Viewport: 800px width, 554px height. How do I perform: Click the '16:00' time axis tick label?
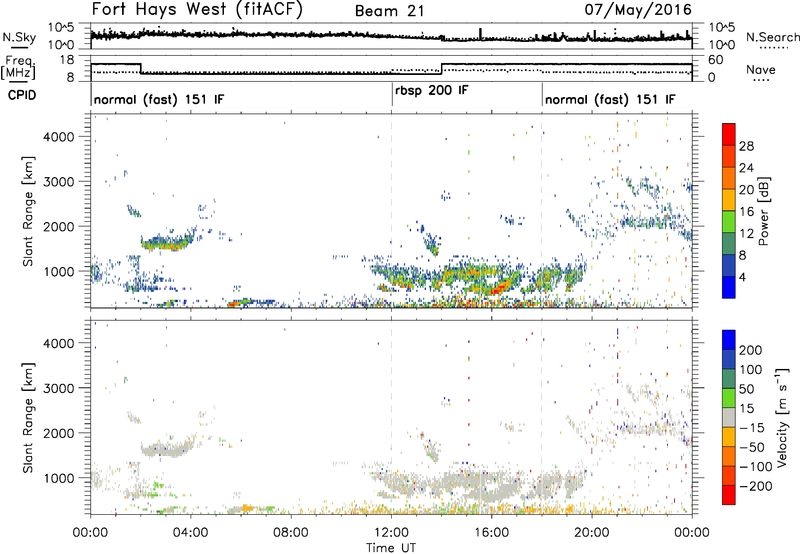pos(491,533)
